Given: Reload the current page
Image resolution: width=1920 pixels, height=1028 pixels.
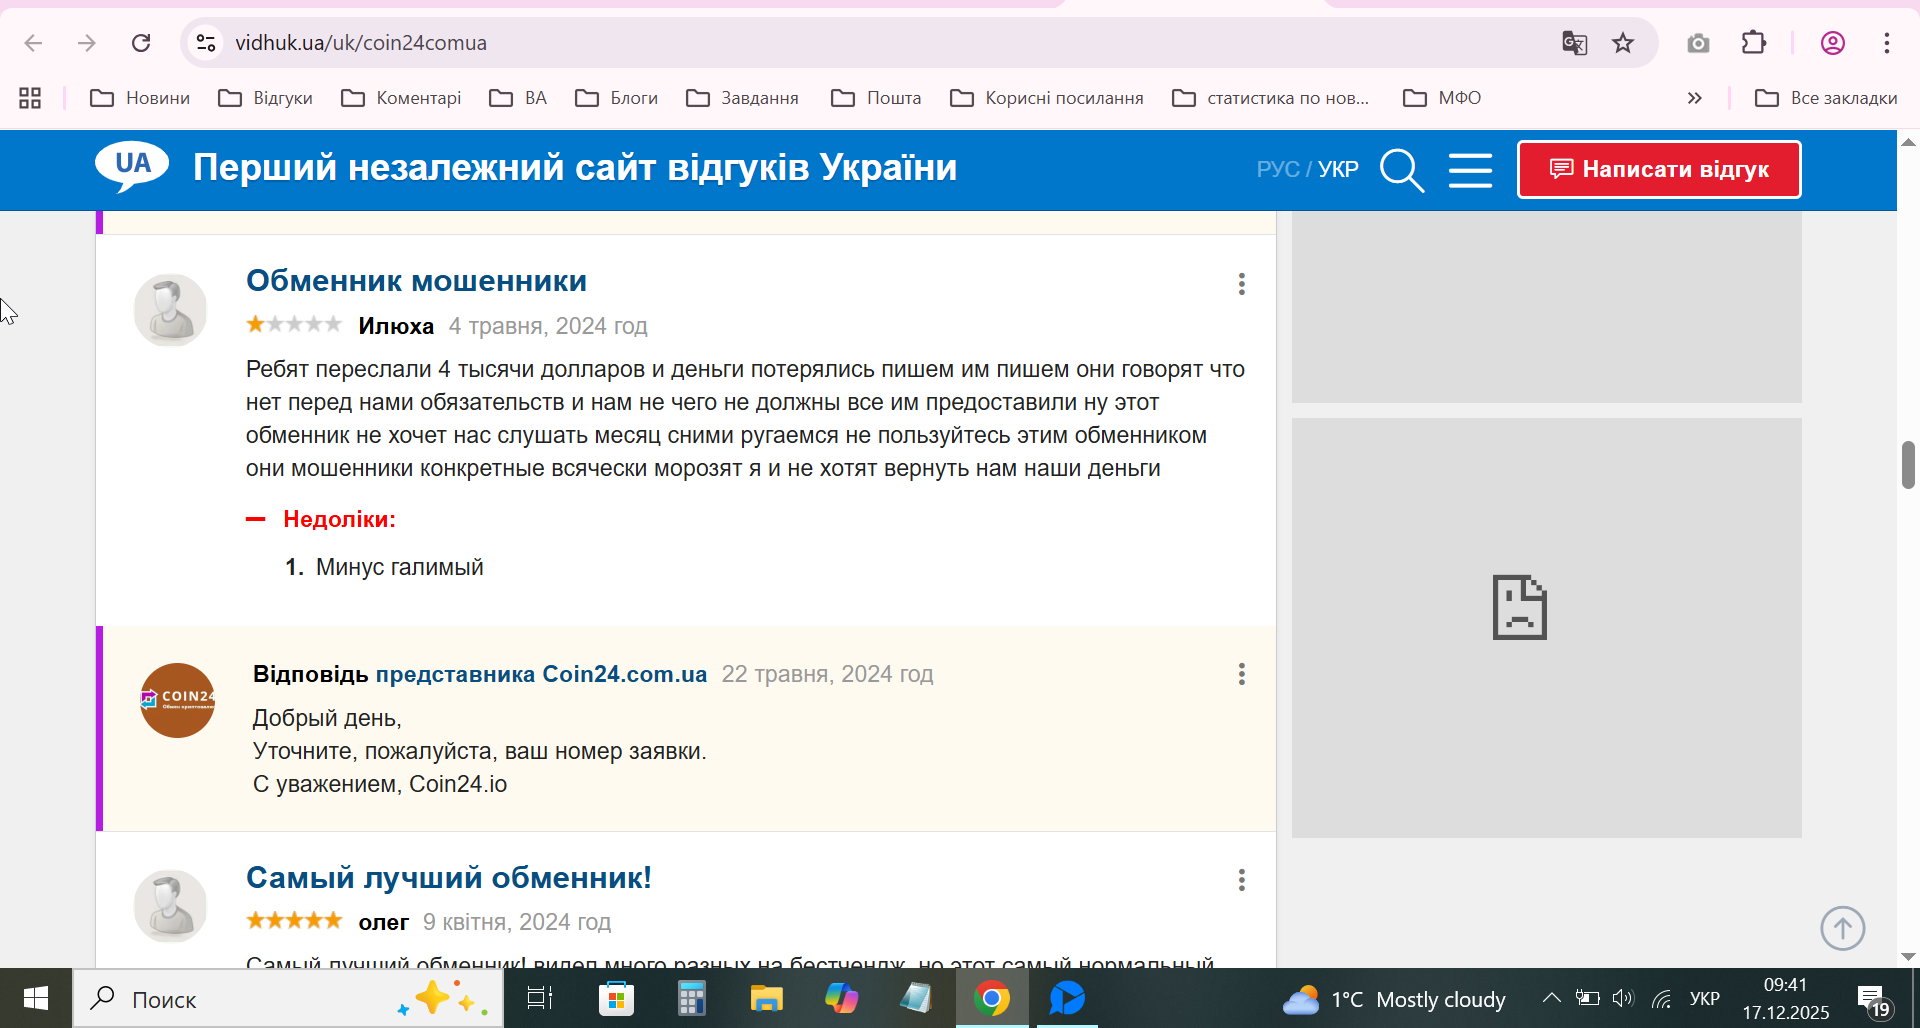Looking at the screenshot, I should click(x=141, y=43).
